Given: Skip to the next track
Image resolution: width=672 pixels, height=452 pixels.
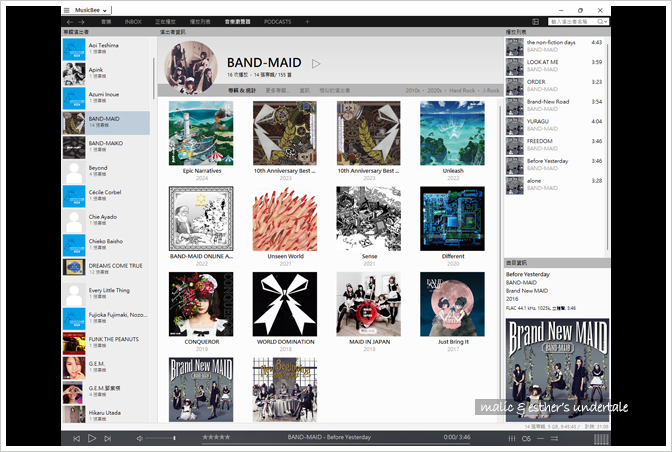Looking at the screenshot, I should (108, 438).
